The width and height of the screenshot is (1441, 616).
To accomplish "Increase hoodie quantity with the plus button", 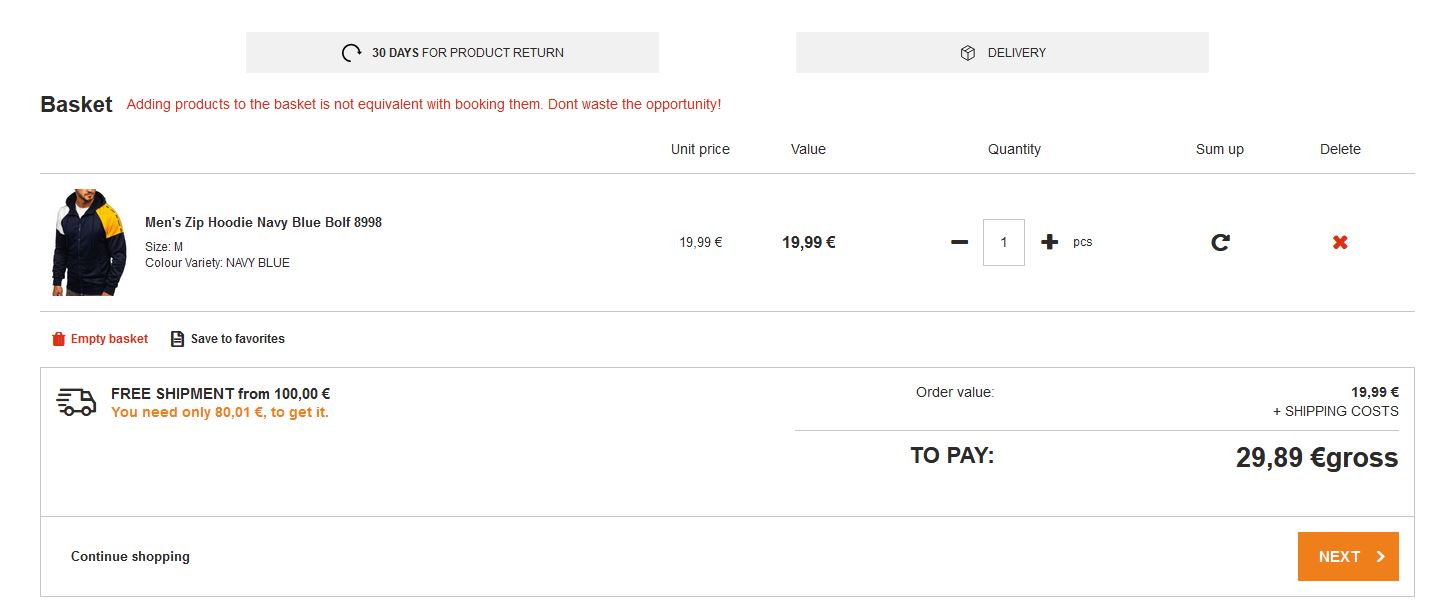I will [1049, 242].
